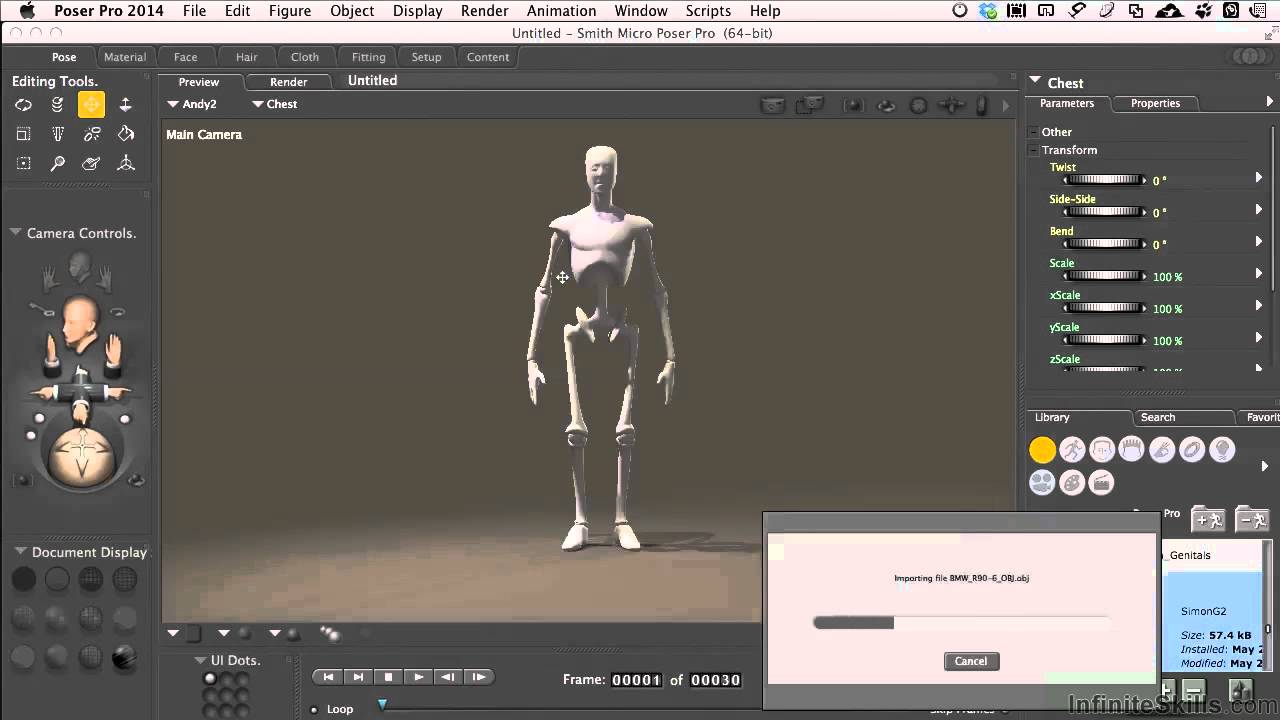Select the magnifier tool in Editing Tools

pyautogui.click(x=58, y=163)
